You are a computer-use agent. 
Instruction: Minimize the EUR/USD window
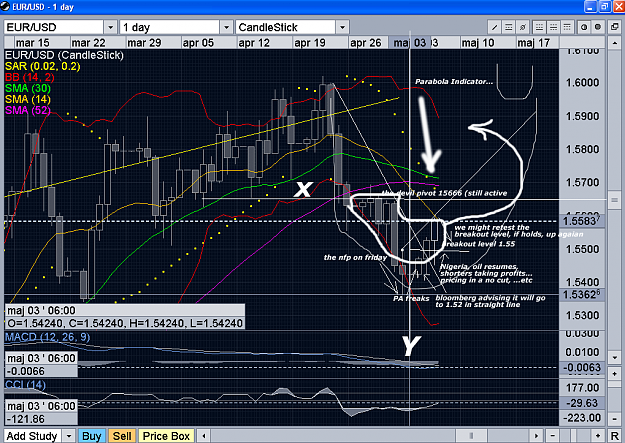(x=591, y=6)
